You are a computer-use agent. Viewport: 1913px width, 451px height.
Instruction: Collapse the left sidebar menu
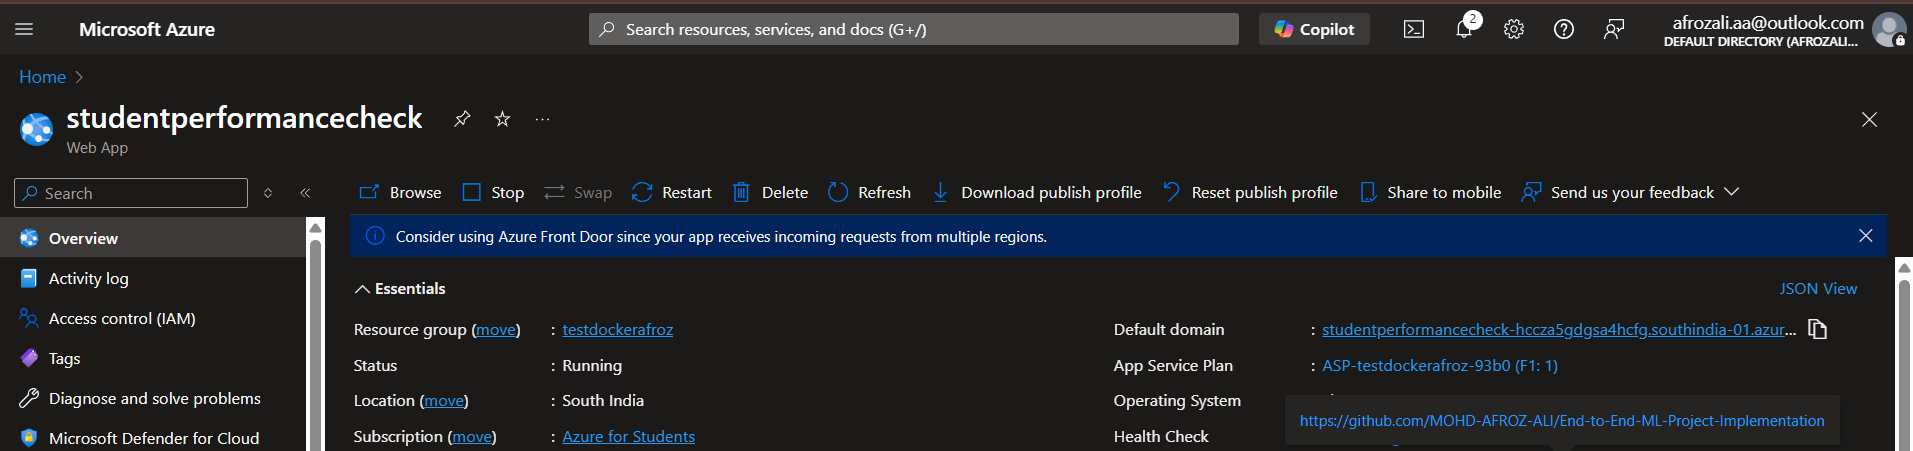pyautogui.click(x=305, y=193)
